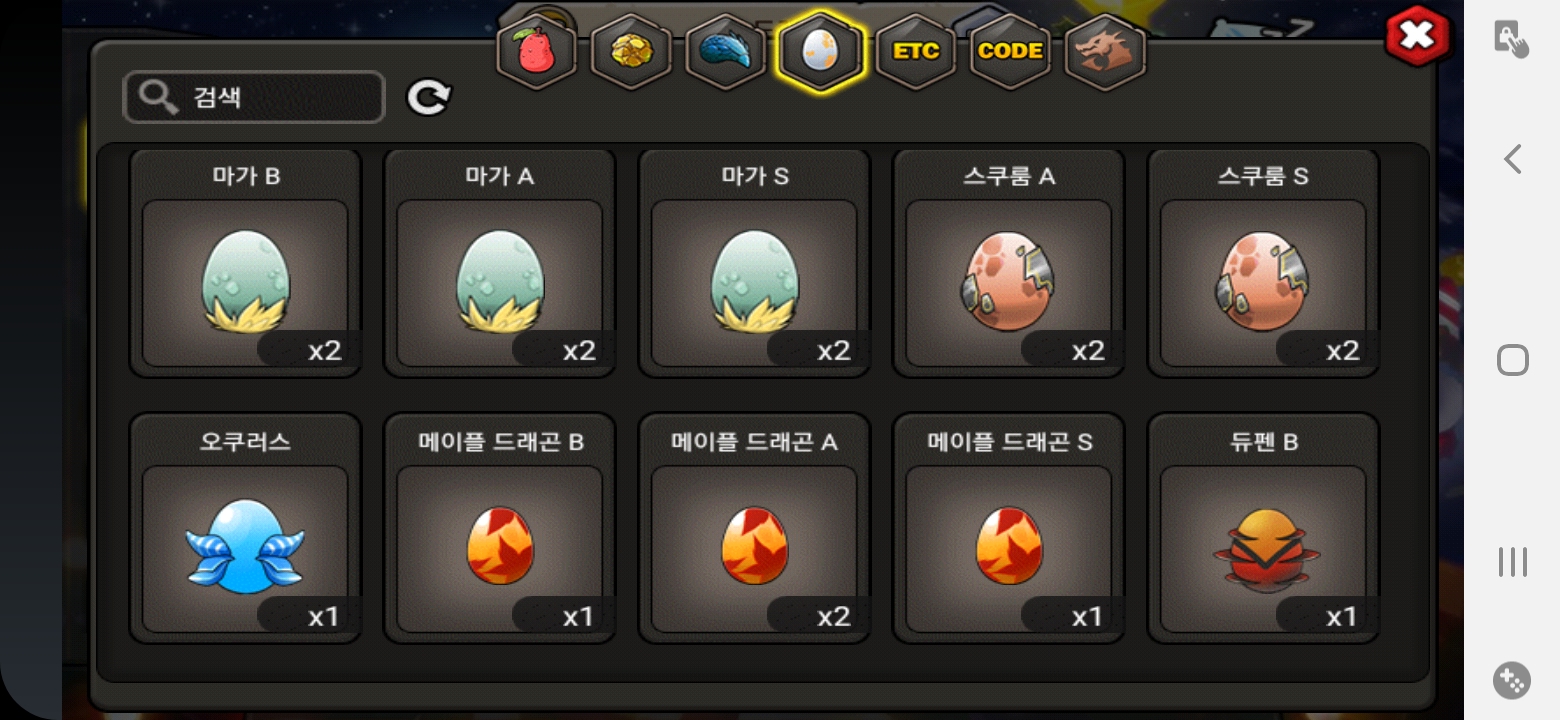Select the 마가 B egg
The width and height of the screenshot is (1560, 720).
point(245,263)
